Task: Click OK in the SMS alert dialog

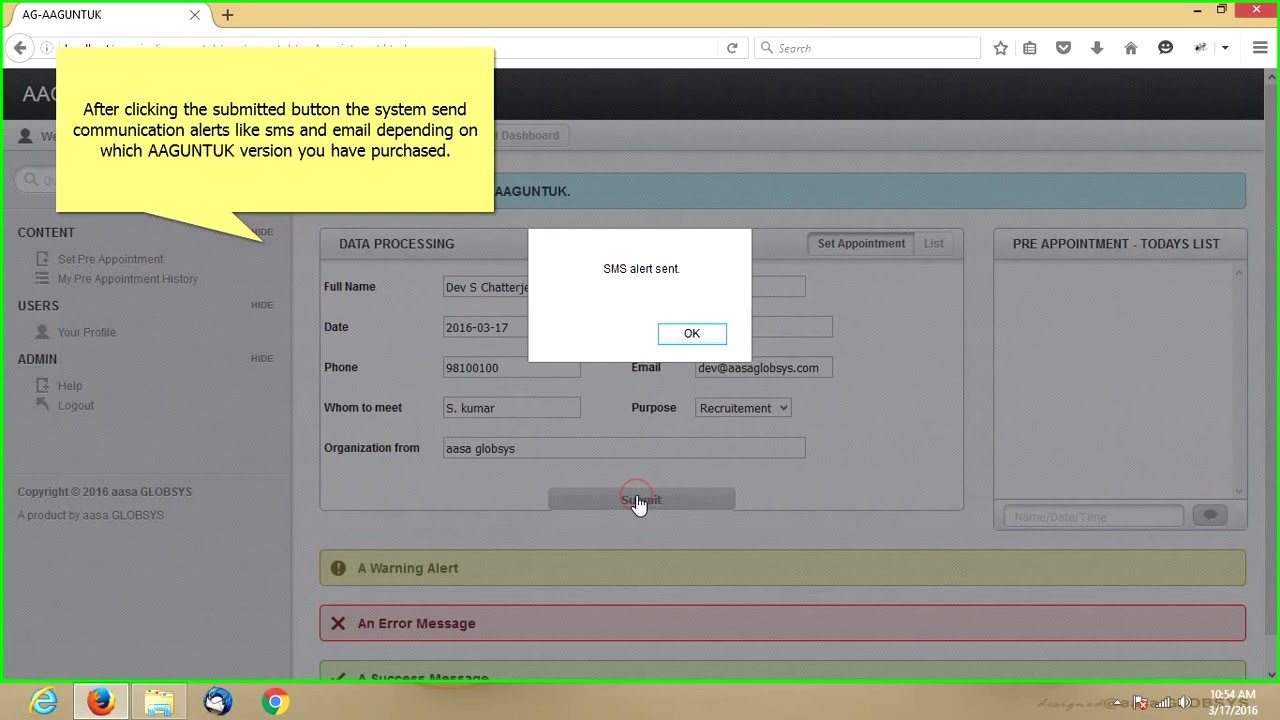Action: pos(692,333)
